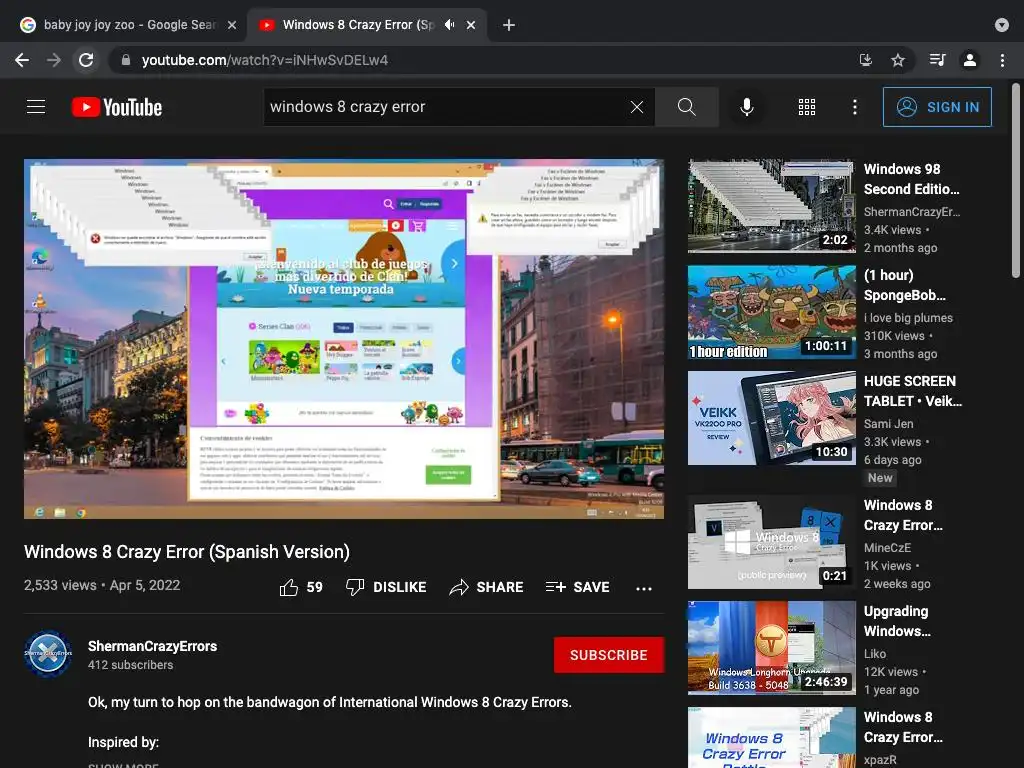Open the YouTube hamburger guide menu
The width and height of the screenshot is (1024, 768).
click(36, 106)
